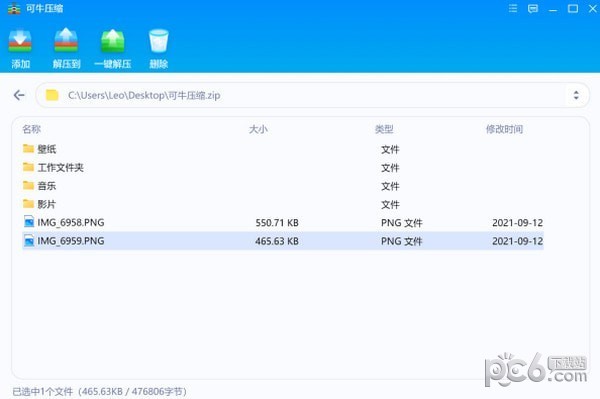The height and width of the screenshot is (399, 600).
Task: Select the 工作文件夹 folder
Action: click(x=283, y=167)
